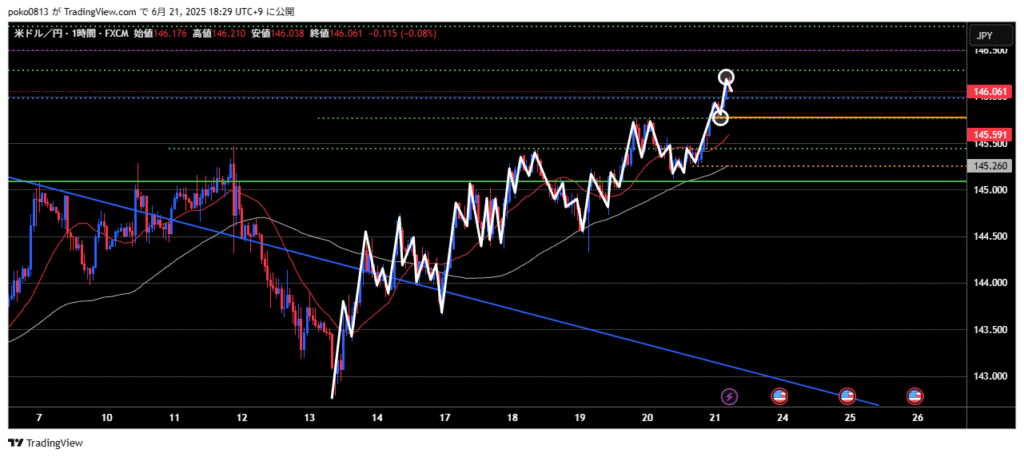Viewport: 1024px width, 457px height.
Task: Click the gray 145.260 price label
Action: tap(987, 166)
